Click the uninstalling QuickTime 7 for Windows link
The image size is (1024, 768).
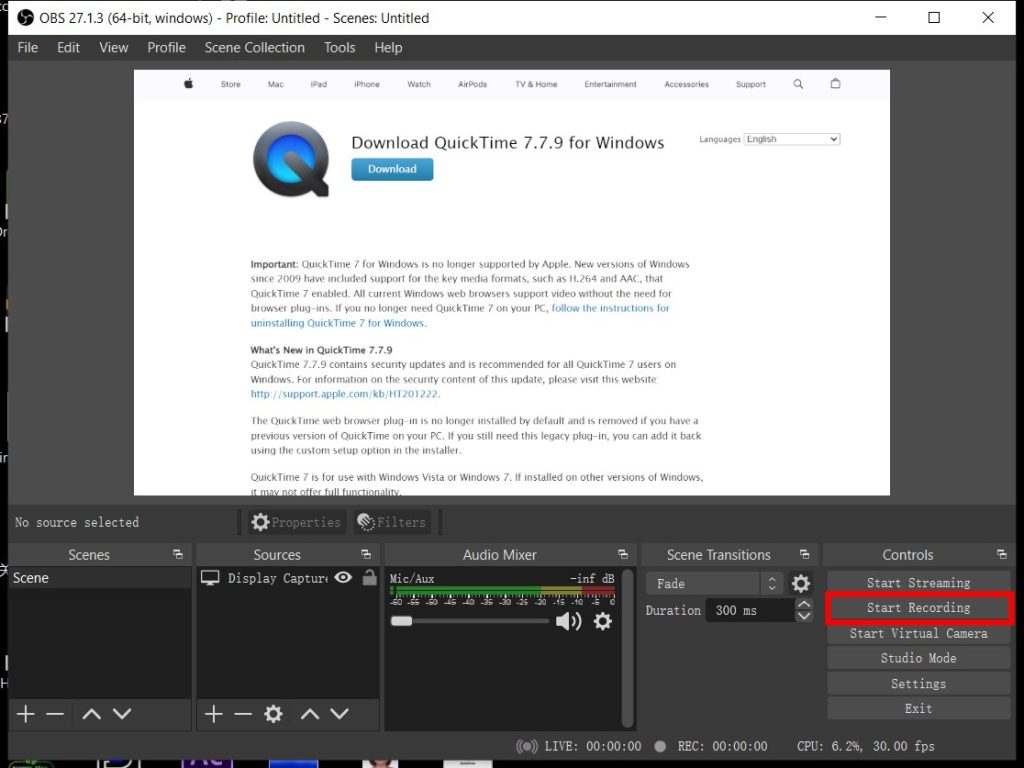pos(338,323)
